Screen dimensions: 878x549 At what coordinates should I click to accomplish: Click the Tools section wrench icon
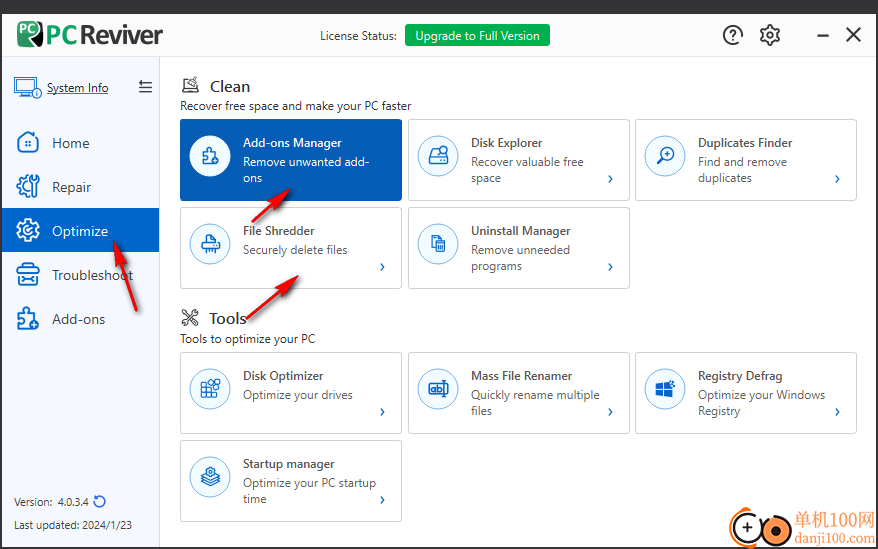pyautogui.click(x=190, y=318)
